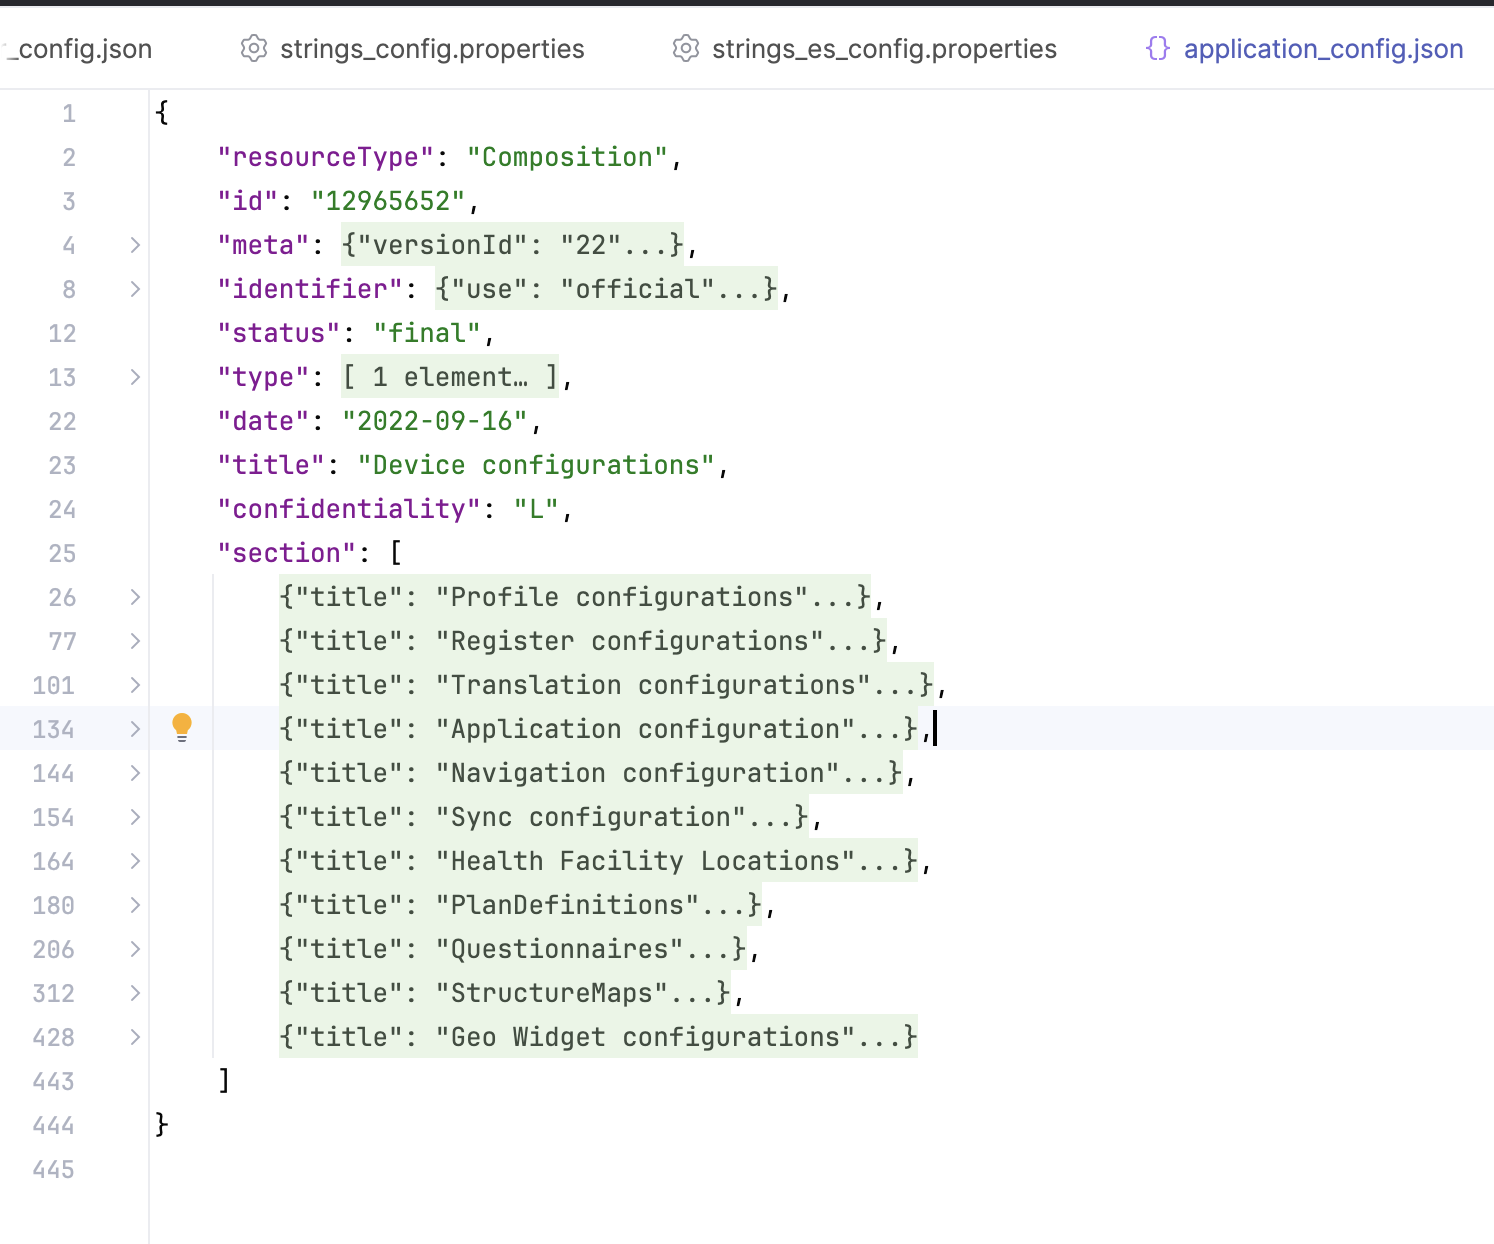Unfold Register configurations section at line 77
Image resolution: width=1494 pixels, height=1244 pixels.
[135, 641]
